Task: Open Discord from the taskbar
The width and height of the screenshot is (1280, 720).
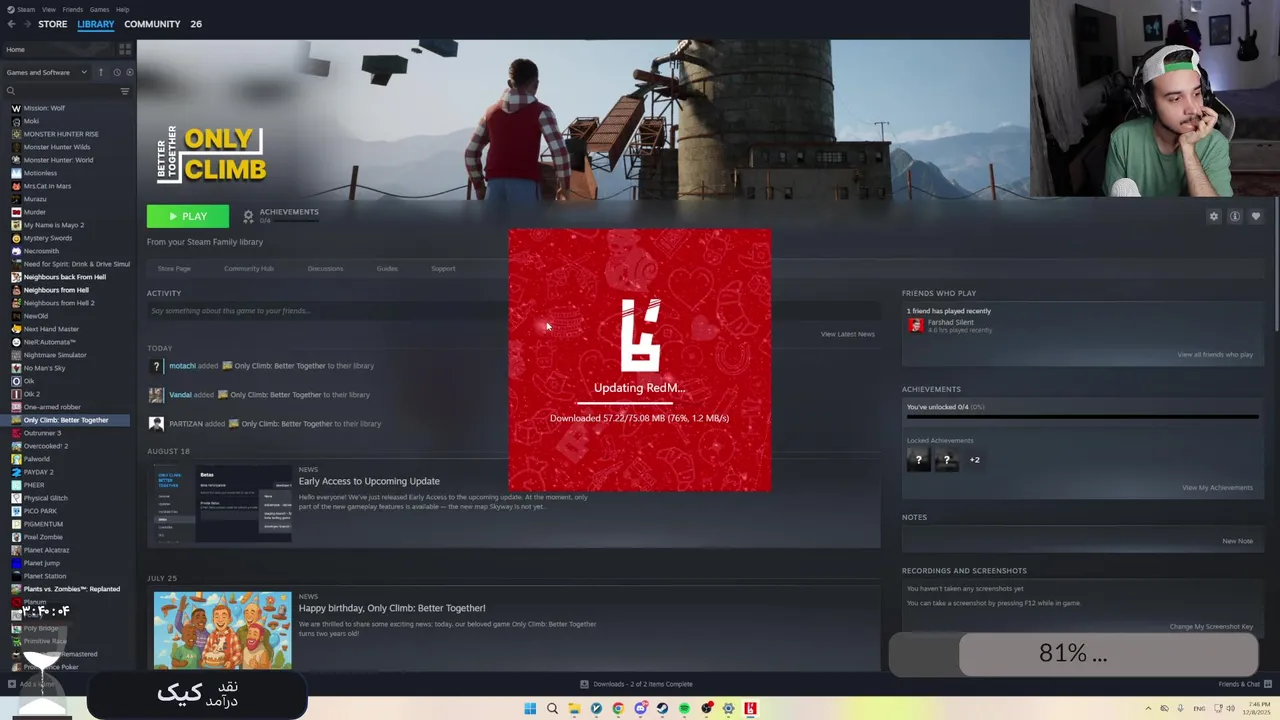Action: click(x=640, y=709)
